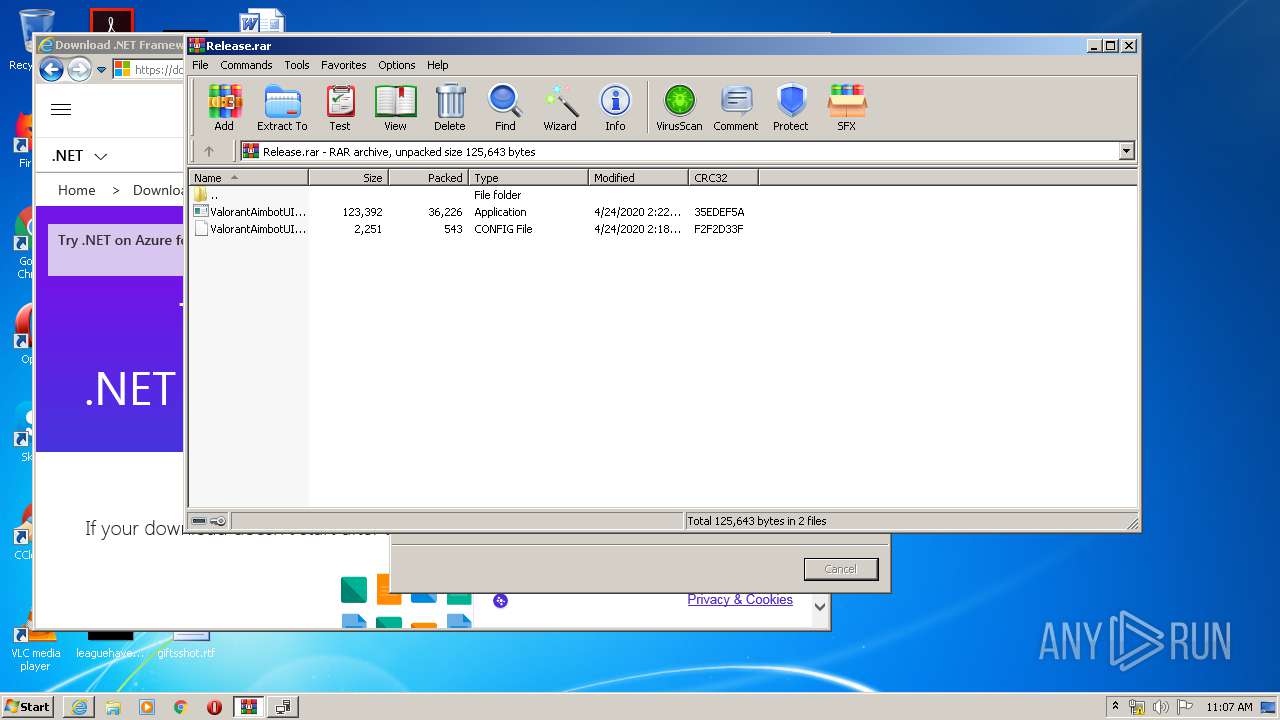Viewport: 1280px width, 720px height.
Task: Open the File menu
Action: click(200, 65)
